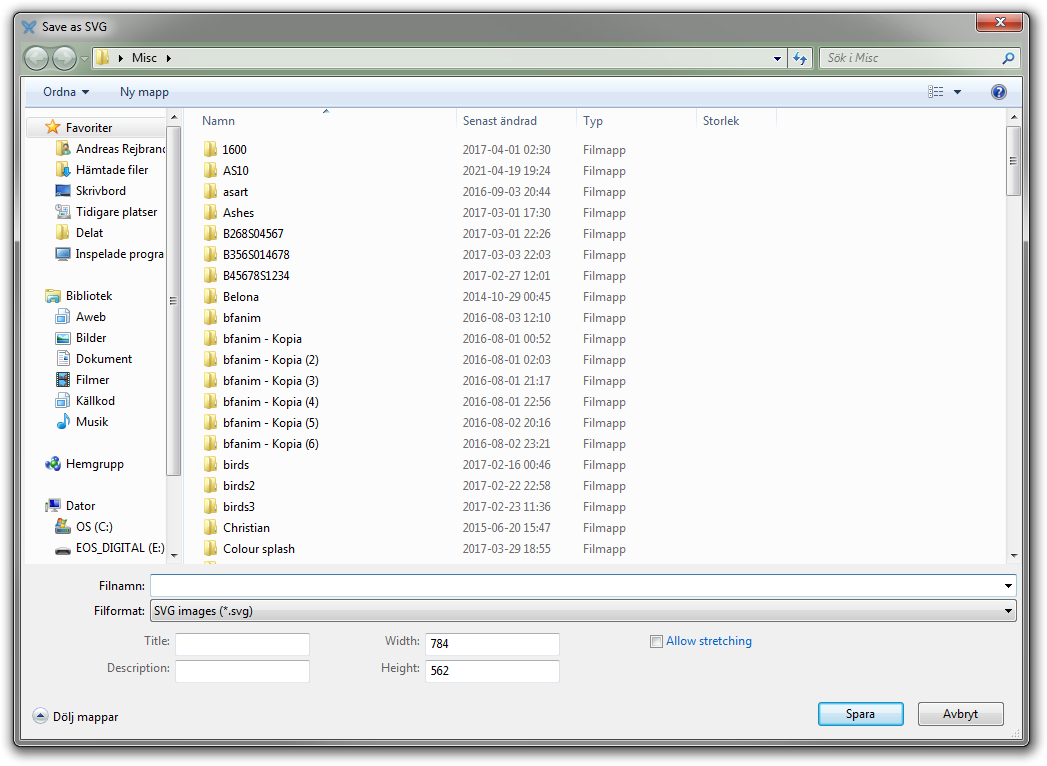Click Ny mapp in the toolbar
Image resolution: width=1047 pixels, height=766 pixels.
coord(144,92)
